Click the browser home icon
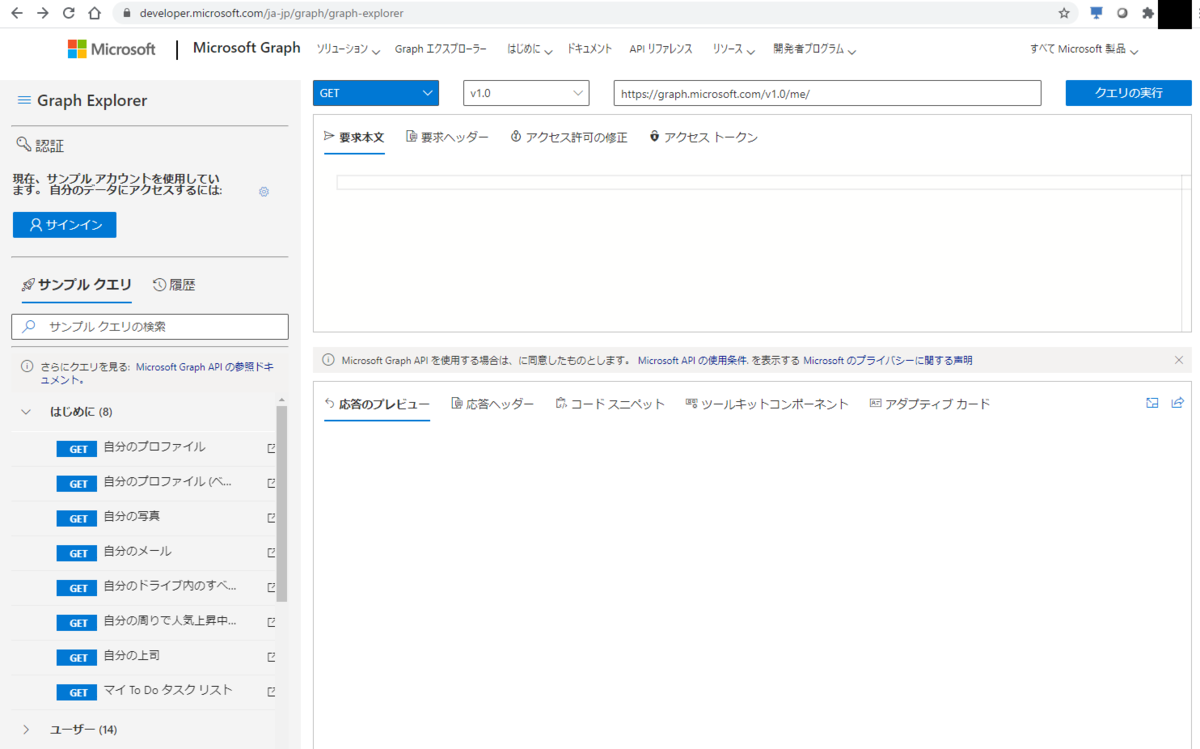This screenshot has width=1200, height=749. (95, 14)
